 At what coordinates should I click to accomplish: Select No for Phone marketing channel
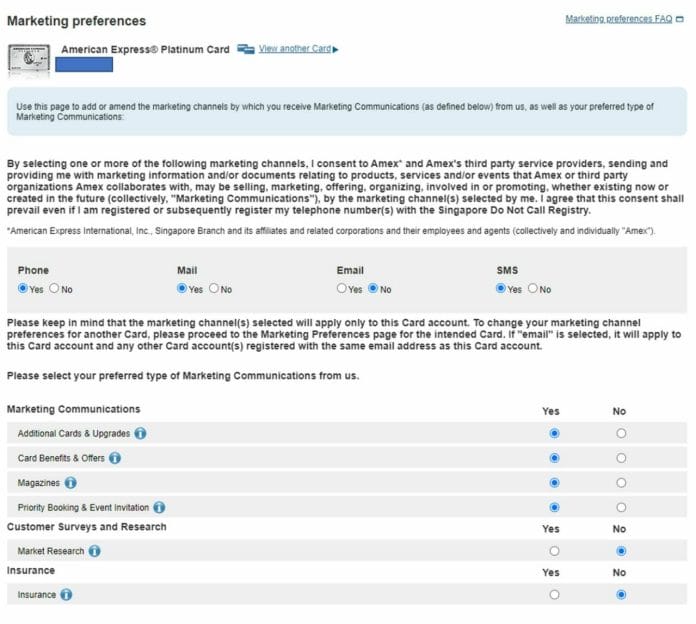[x=54, y=289]
